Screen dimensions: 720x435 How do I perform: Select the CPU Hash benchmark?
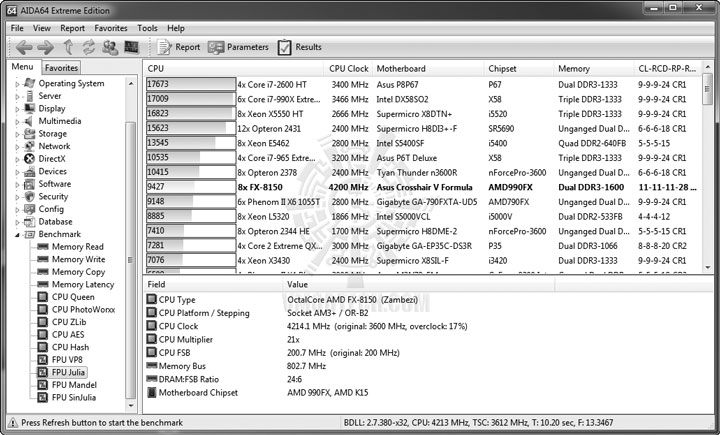[x=70, y=347]
